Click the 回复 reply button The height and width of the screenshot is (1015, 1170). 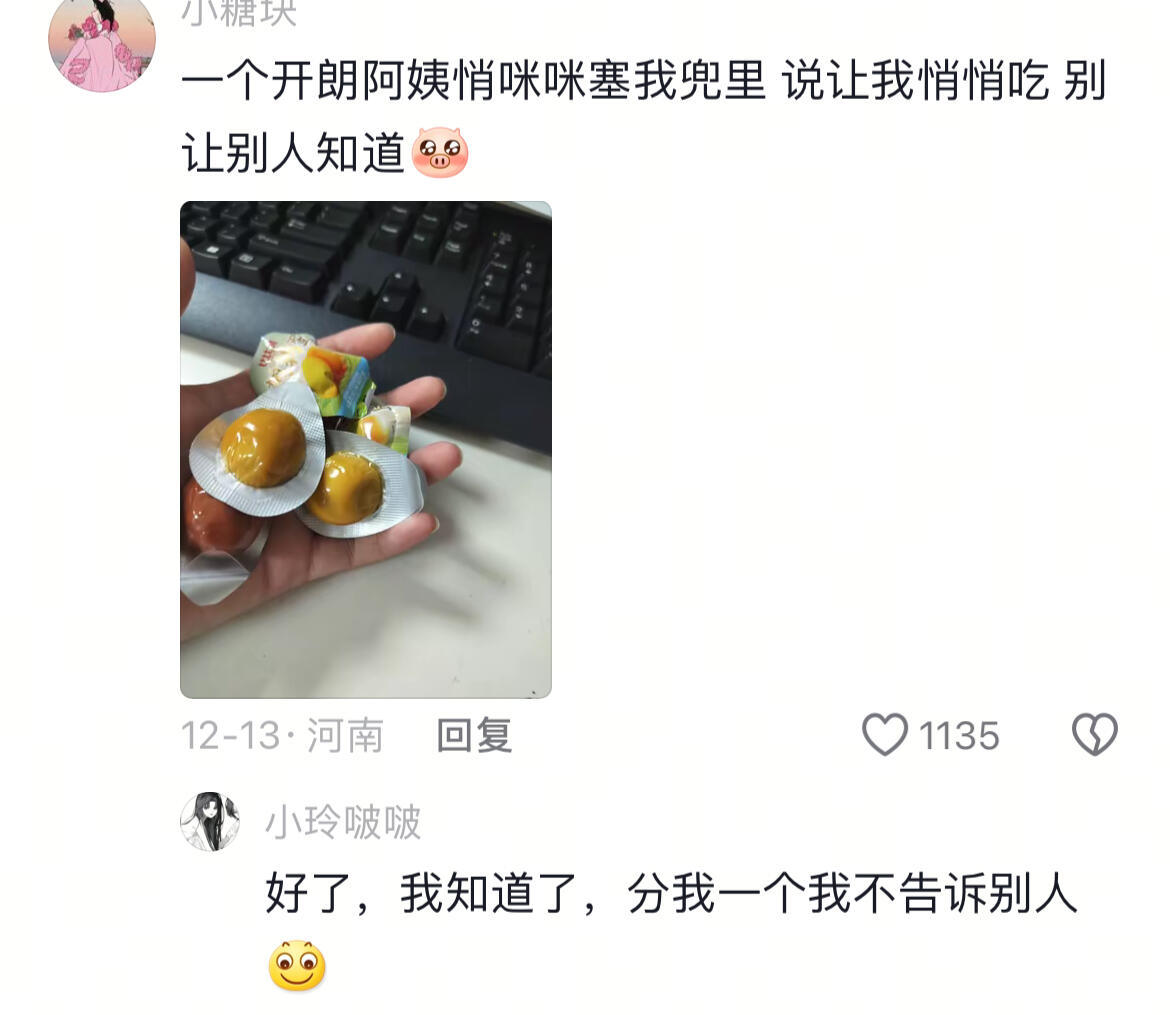pyautogui.click(x=475, y=735)
